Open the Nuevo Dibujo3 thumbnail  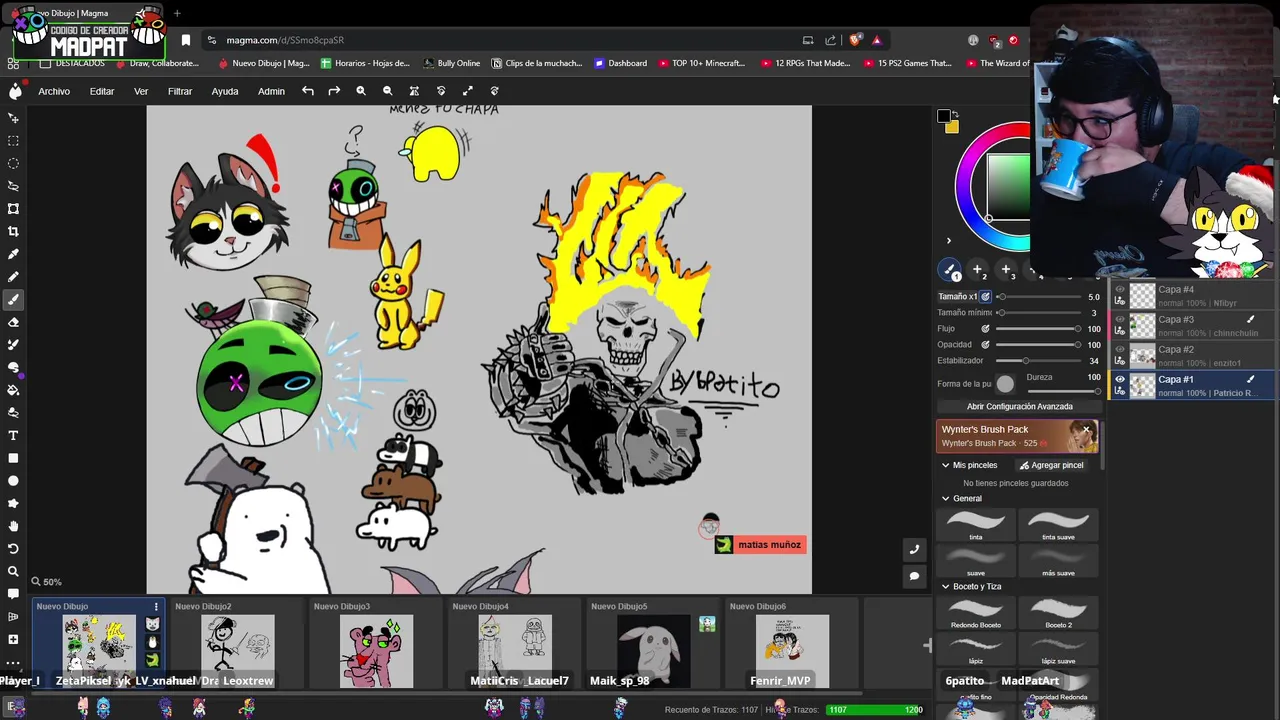coord(376,651)
